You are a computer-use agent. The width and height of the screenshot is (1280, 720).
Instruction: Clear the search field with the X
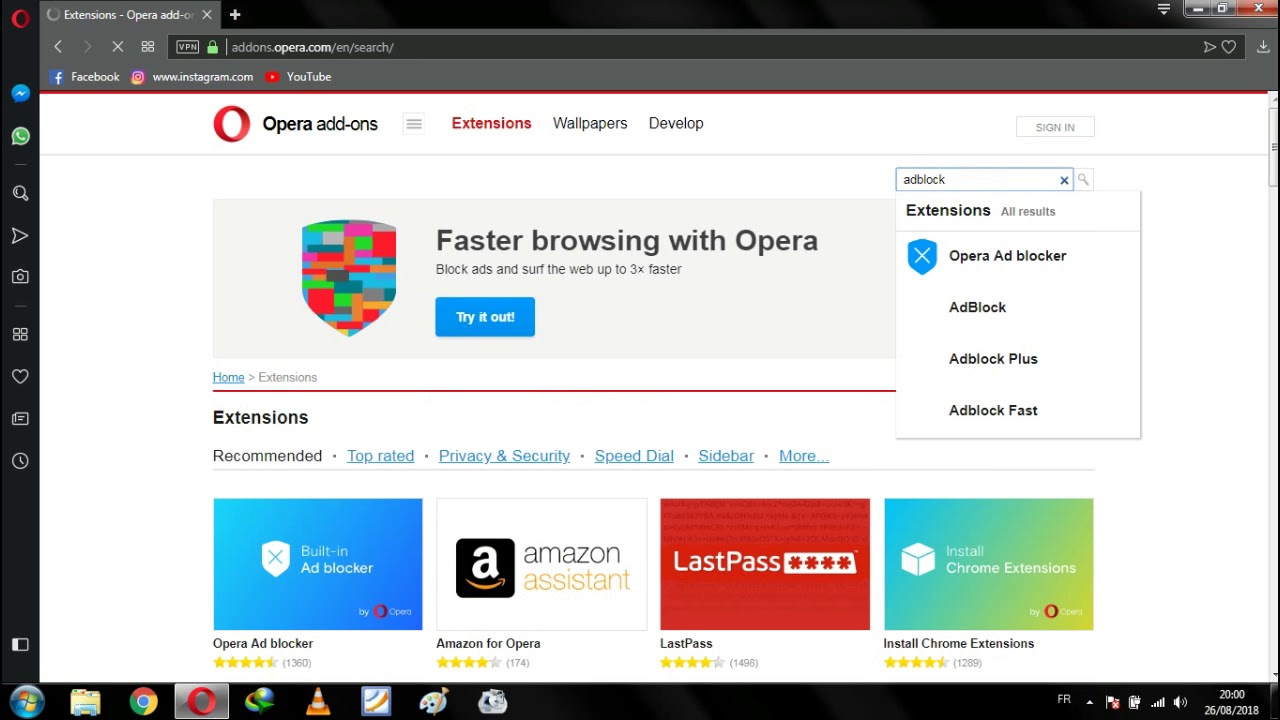click(x=1064, y=180)
